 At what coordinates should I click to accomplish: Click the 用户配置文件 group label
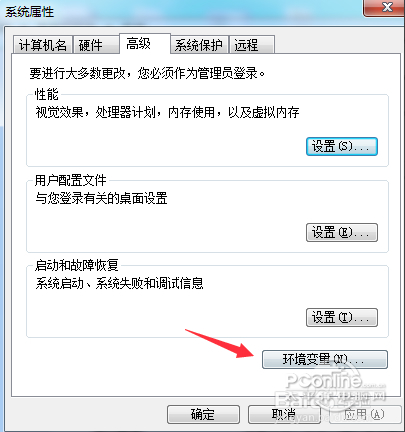click(70, 181)
